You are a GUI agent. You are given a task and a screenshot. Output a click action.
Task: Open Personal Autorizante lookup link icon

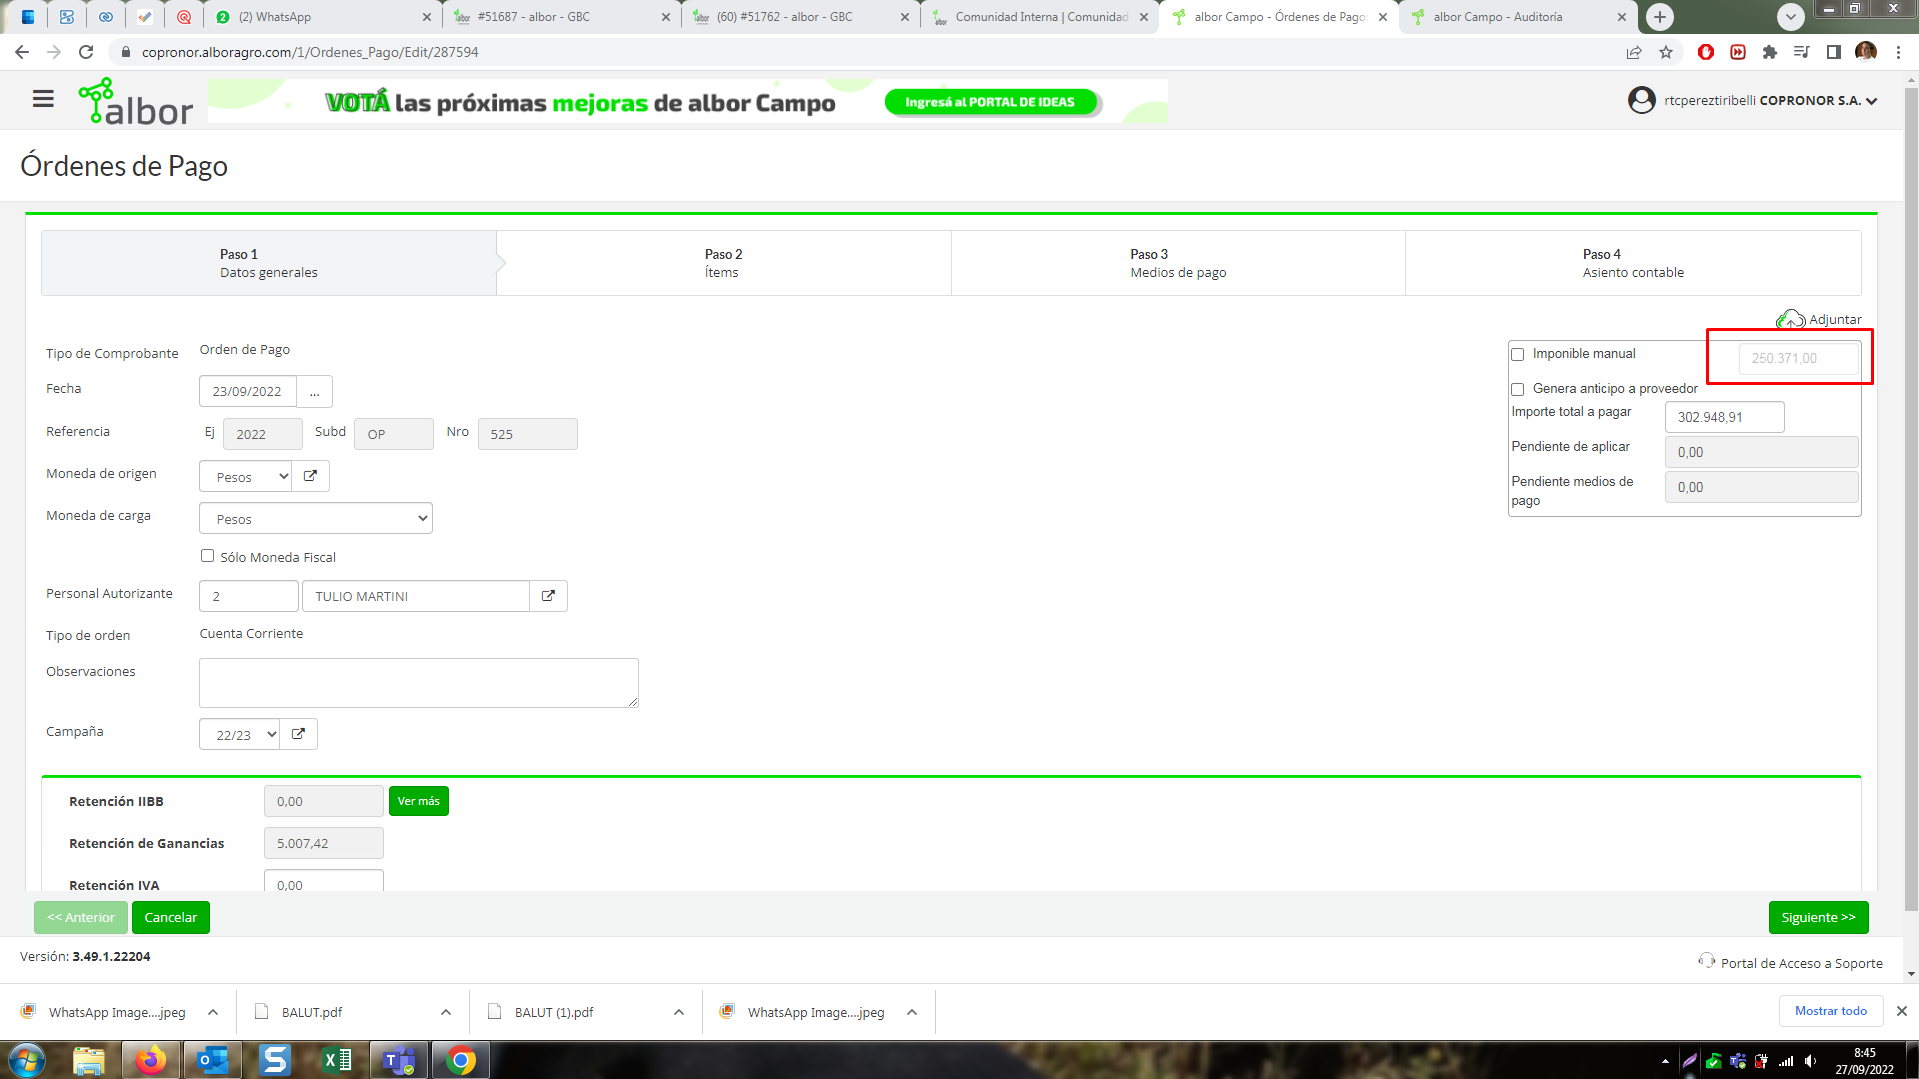click(548, 596)
